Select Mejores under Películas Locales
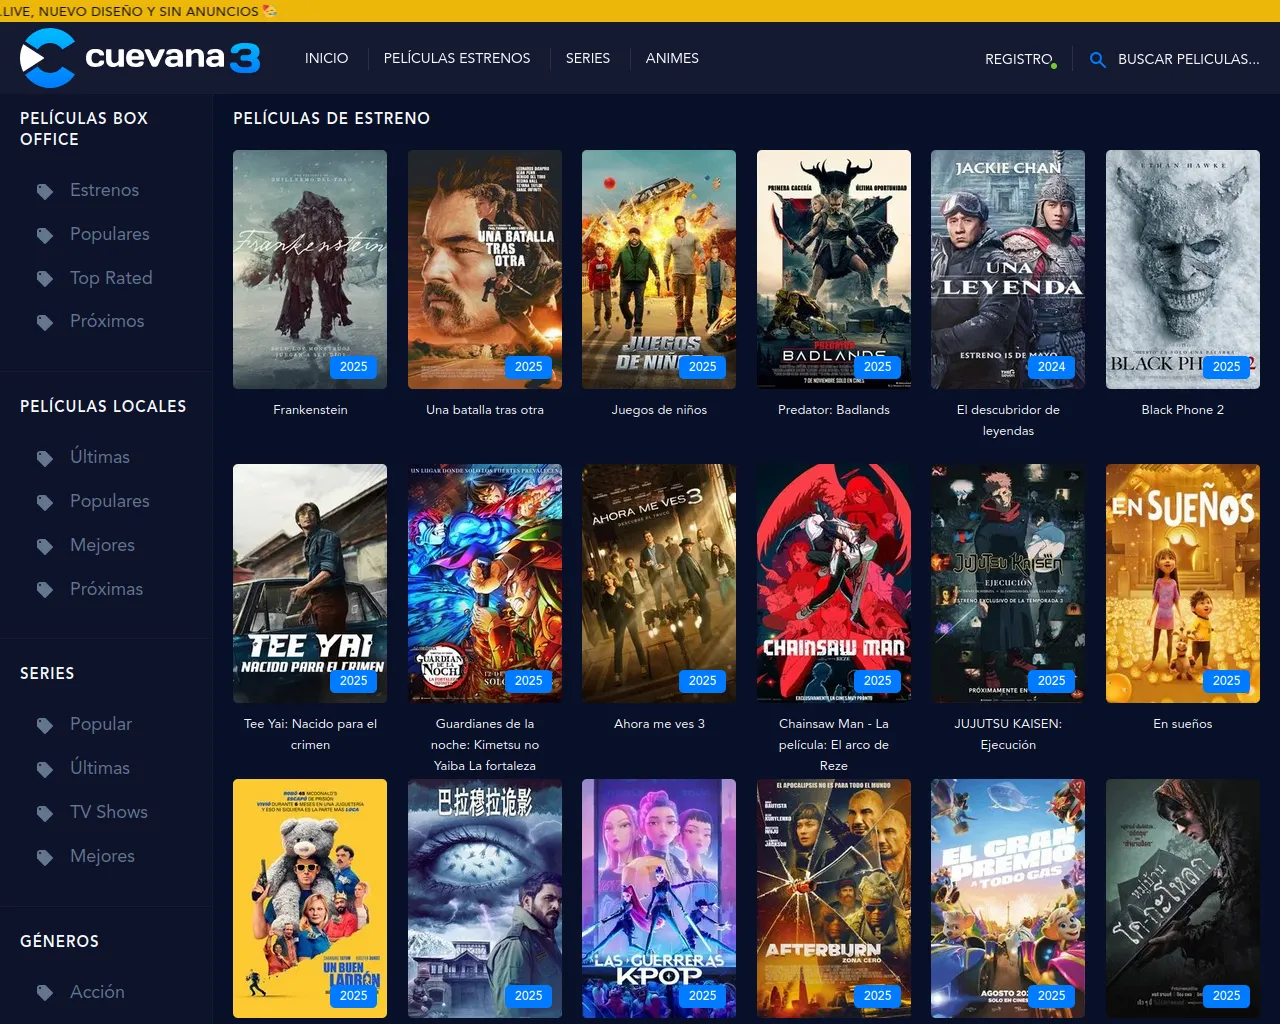 pyautogui.click(x=102, y=545)
